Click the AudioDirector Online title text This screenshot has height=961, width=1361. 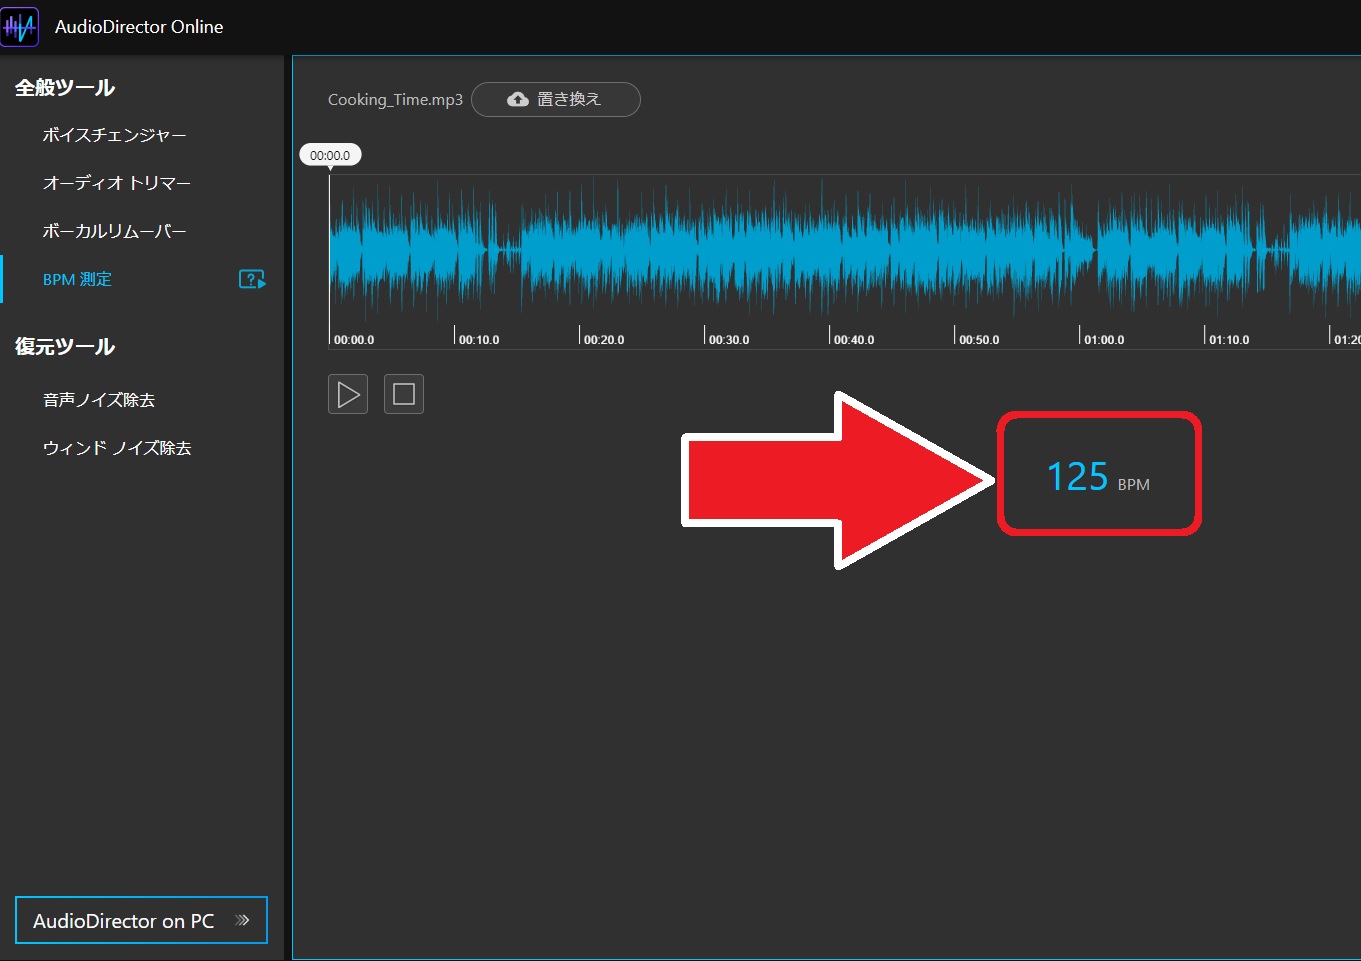(x=139, y=27)
